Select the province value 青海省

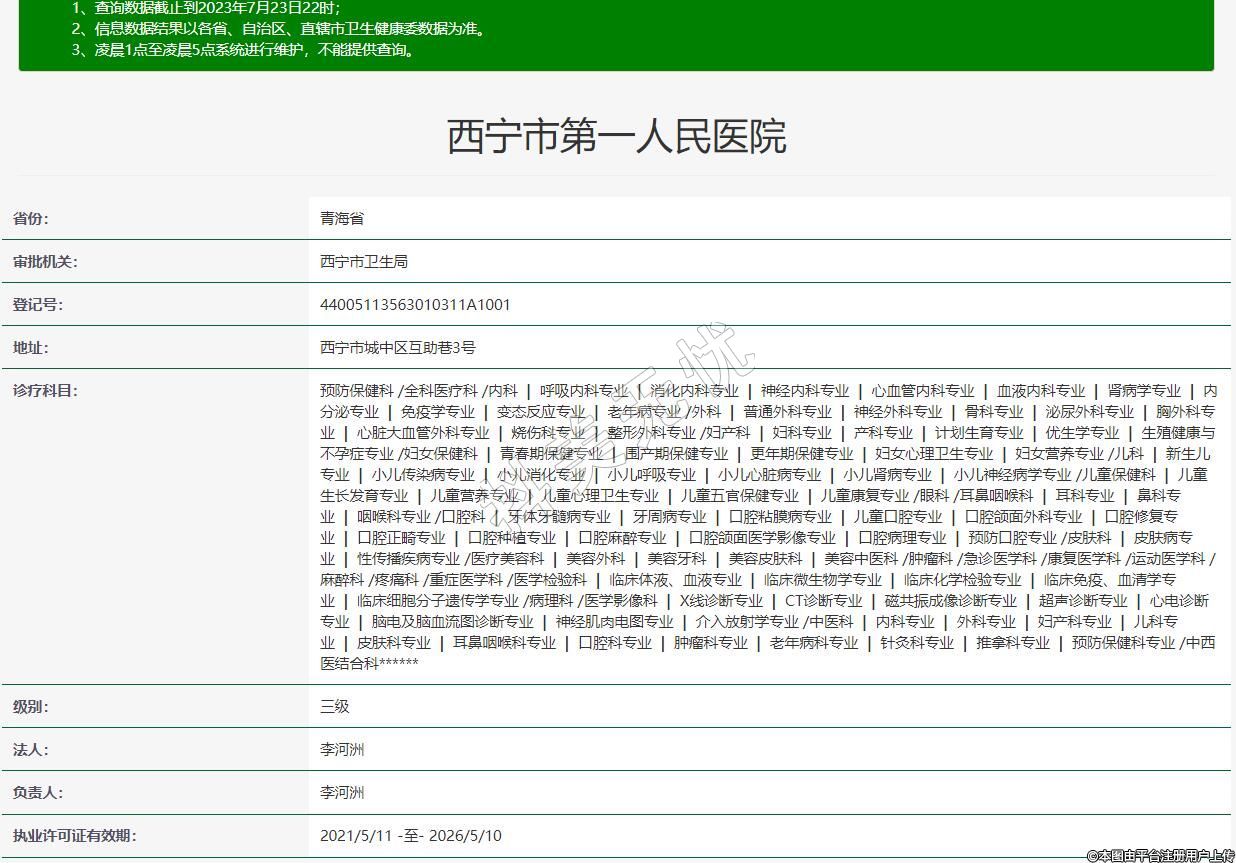tap(342, 219)
